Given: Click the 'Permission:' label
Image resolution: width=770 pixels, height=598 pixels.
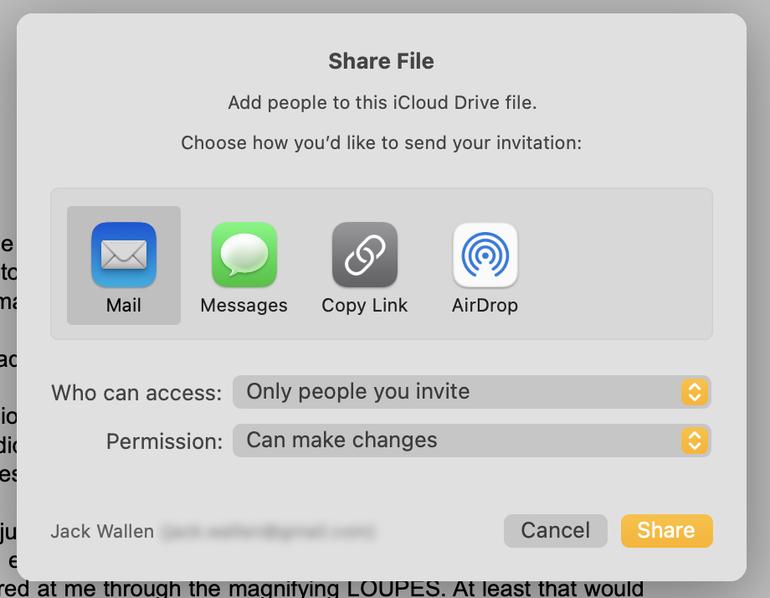Looking at the screenshot, I should [x=165, y=441].
